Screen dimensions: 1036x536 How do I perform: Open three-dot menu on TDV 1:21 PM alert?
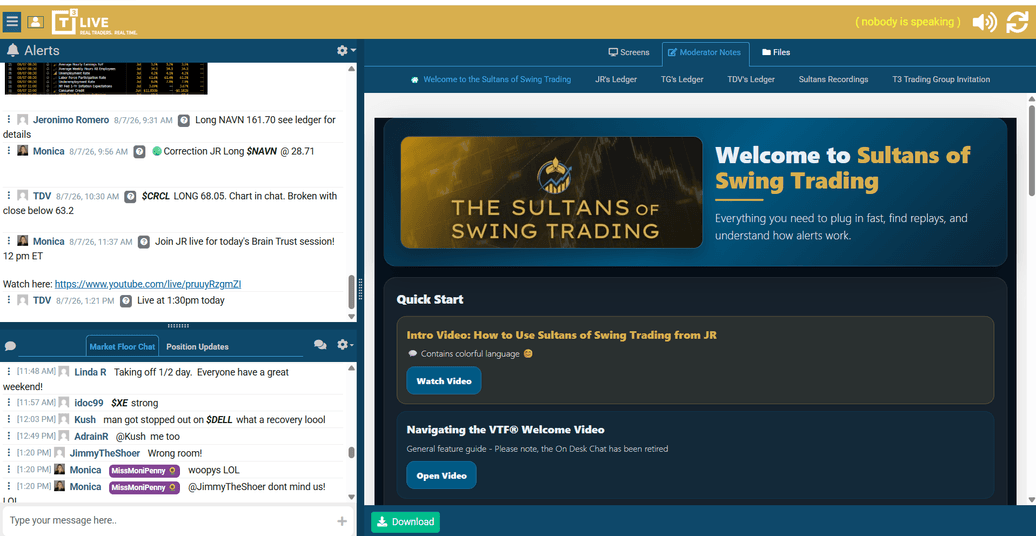[9, 300]
